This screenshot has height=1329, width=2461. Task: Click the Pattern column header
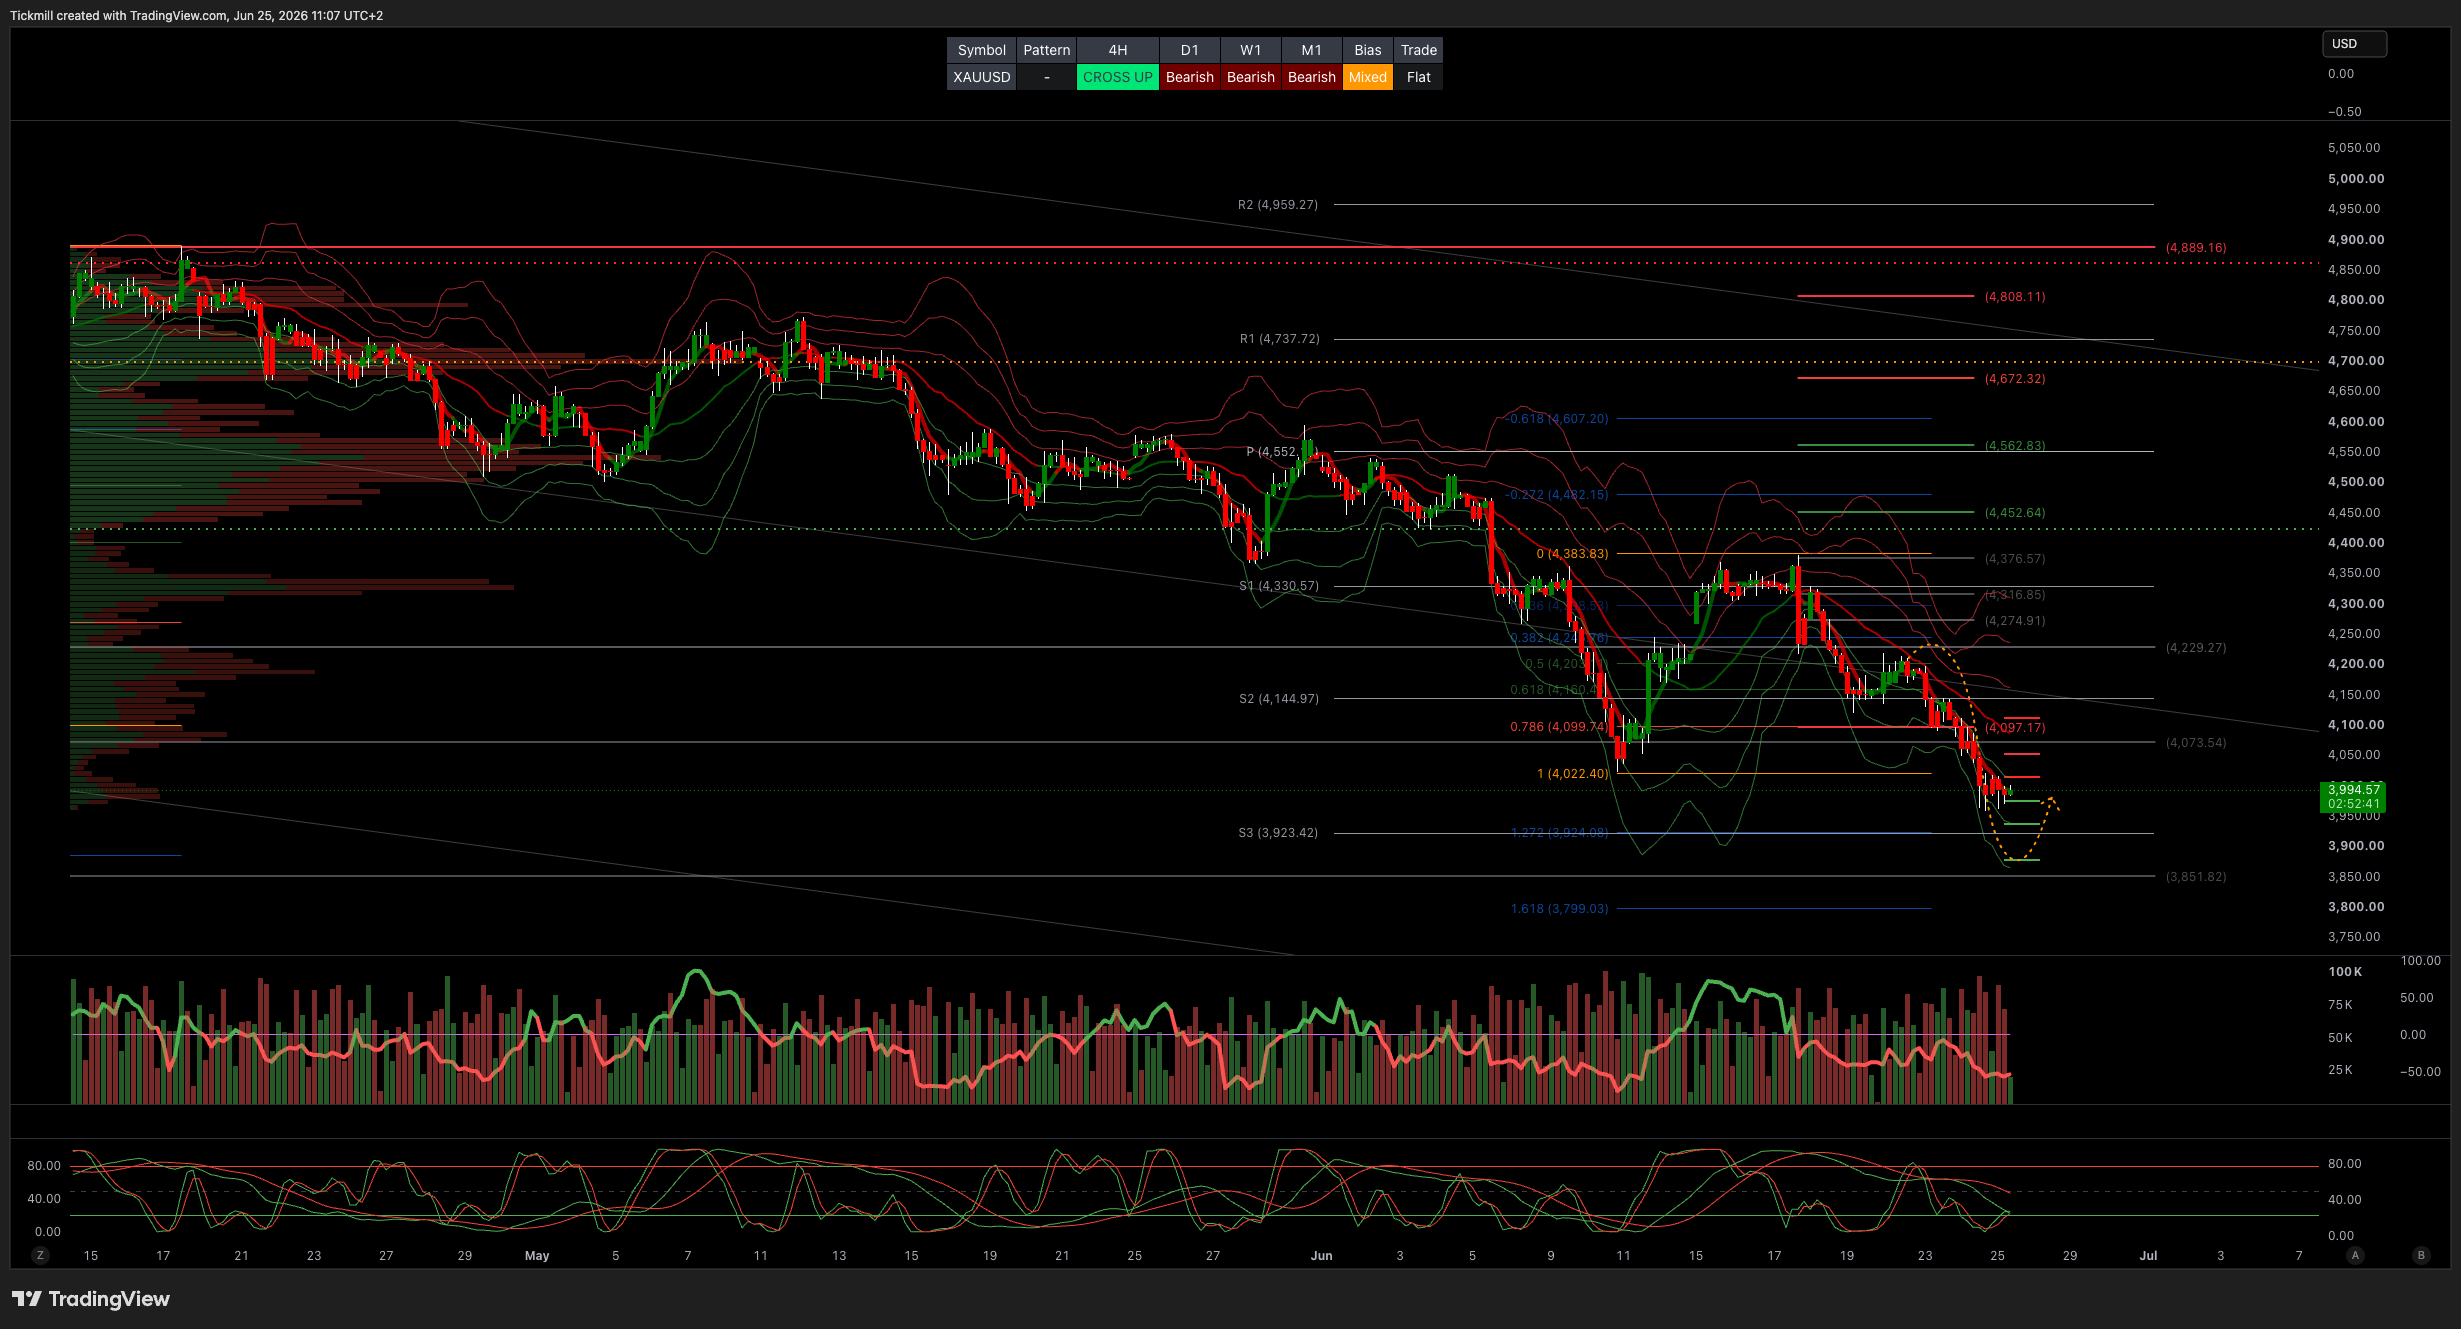pyautogui.click(x=1046, y=50)
